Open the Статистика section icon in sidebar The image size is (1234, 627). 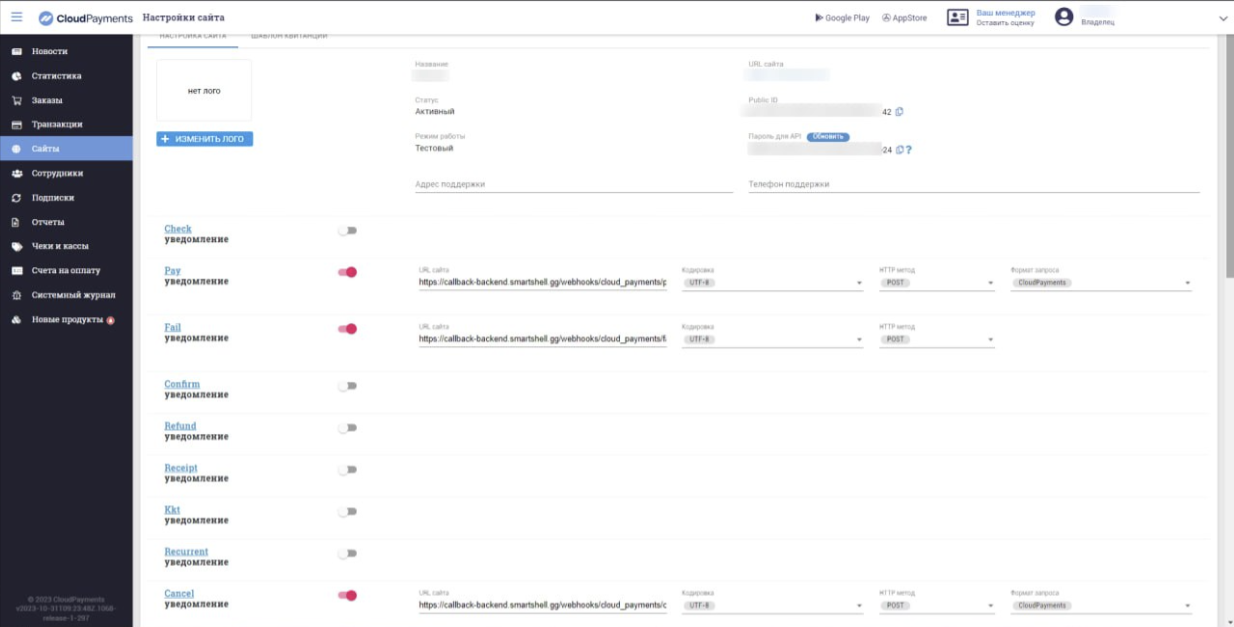(x=15, y=75)
